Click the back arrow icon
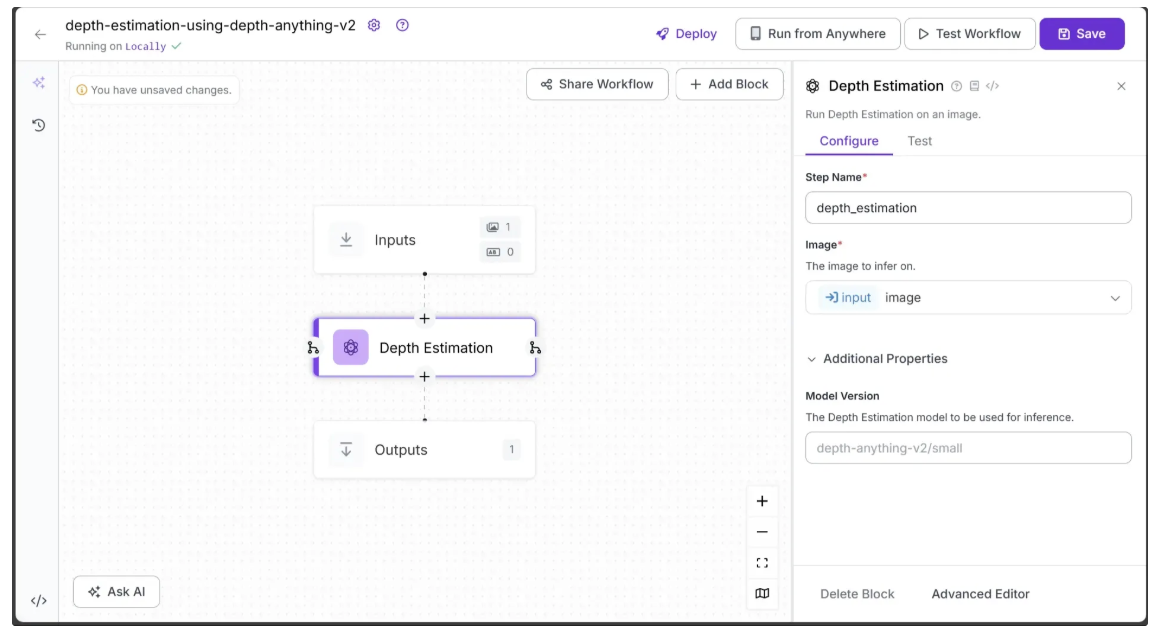The height and width of the screenshot is (638, 1160). [40, 34]
